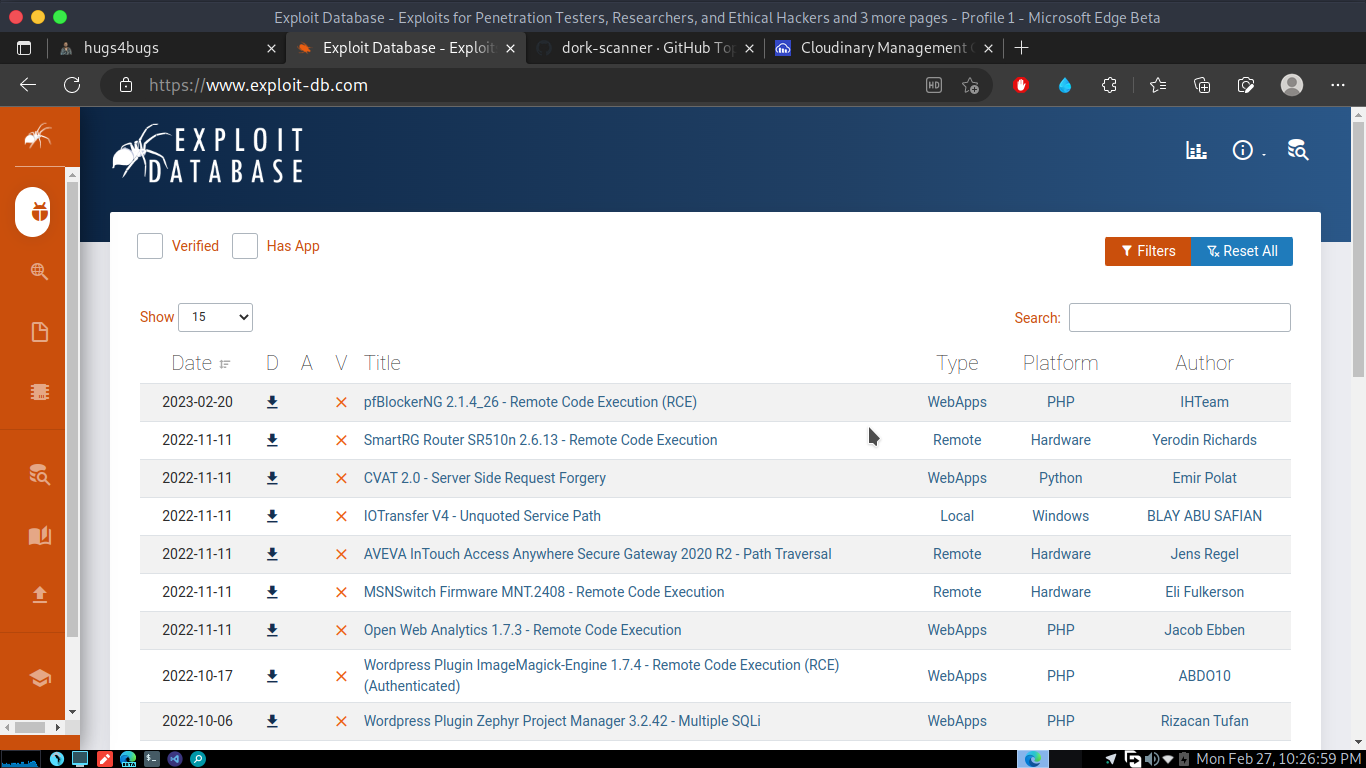
Task: Close the hugs4bugs tab
Action: (271, 48)
